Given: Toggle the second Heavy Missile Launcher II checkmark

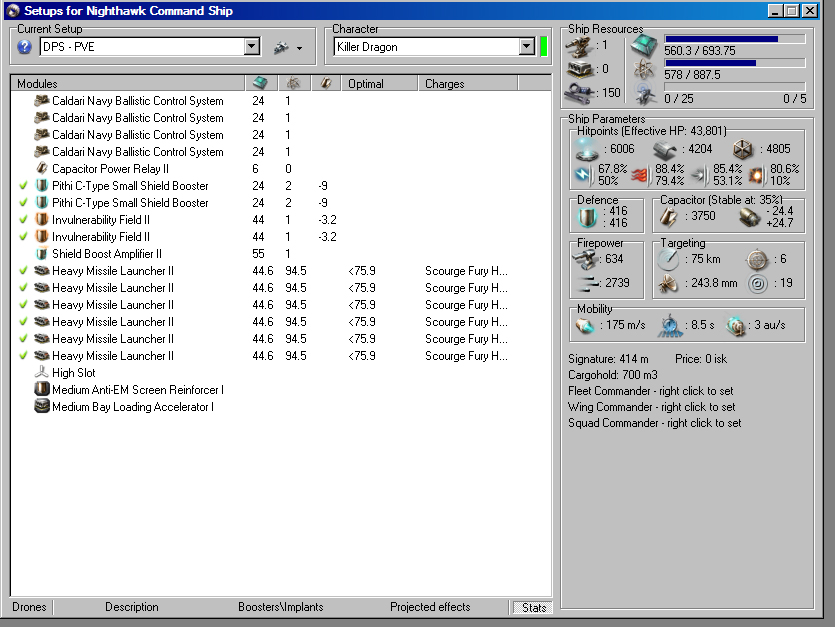Looking at the screenshot, I should tap(23, 288).
